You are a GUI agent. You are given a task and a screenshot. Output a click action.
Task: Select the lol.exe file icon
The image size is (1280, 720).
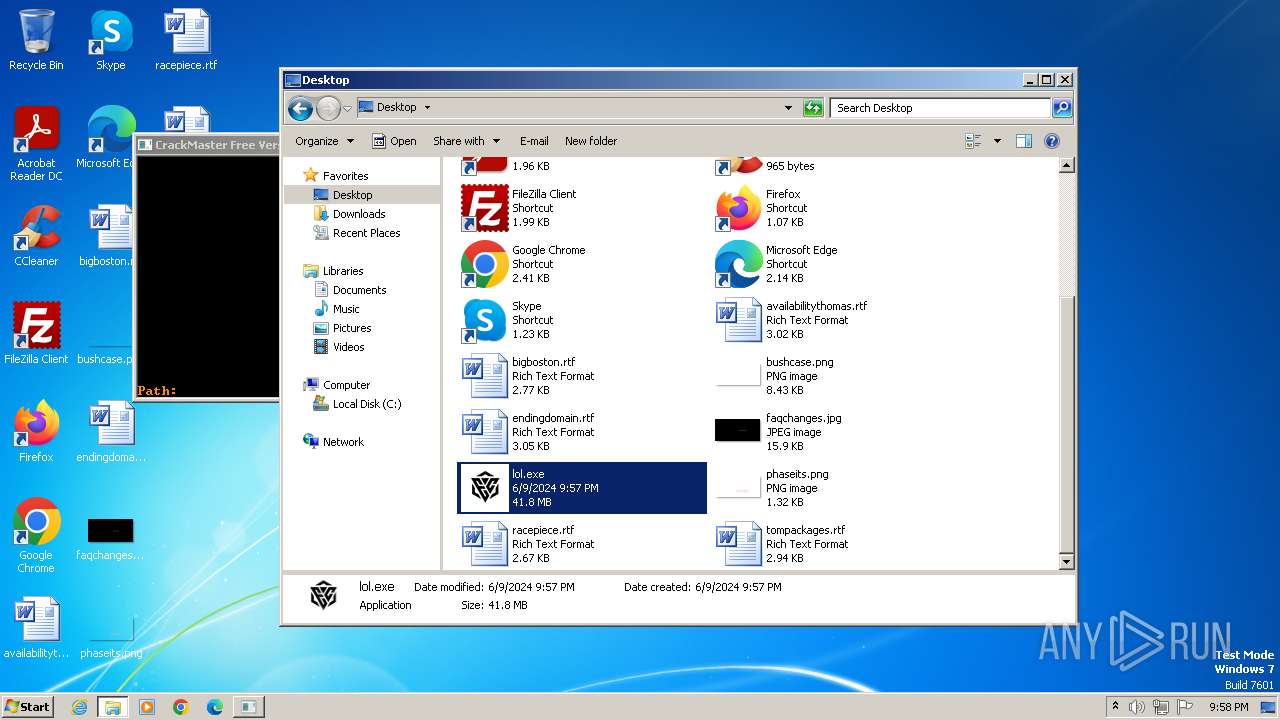[485, 488]
